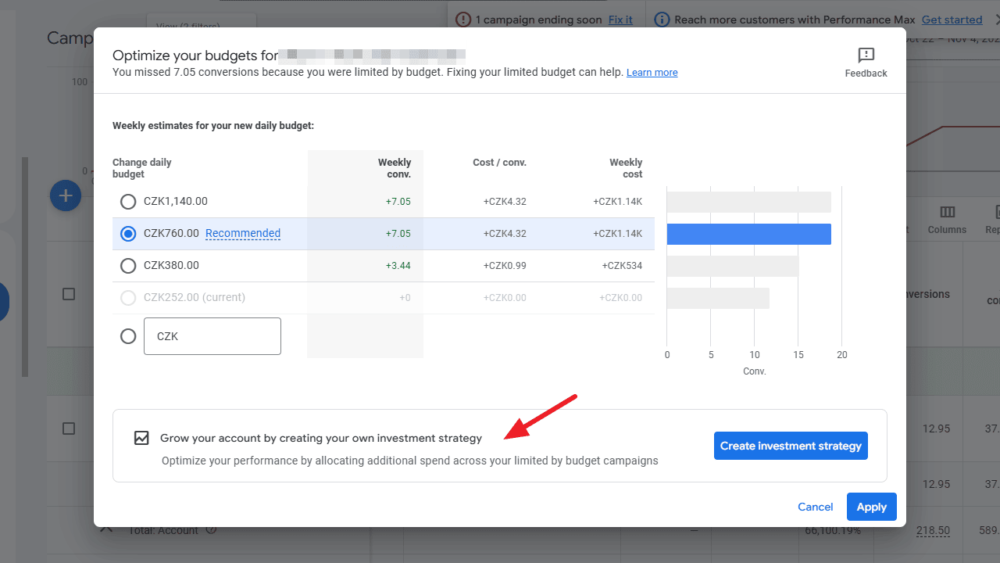This screenshot has width=1000, height=563.
Task: Select the custom budget radio button
Action: point(128,337)
